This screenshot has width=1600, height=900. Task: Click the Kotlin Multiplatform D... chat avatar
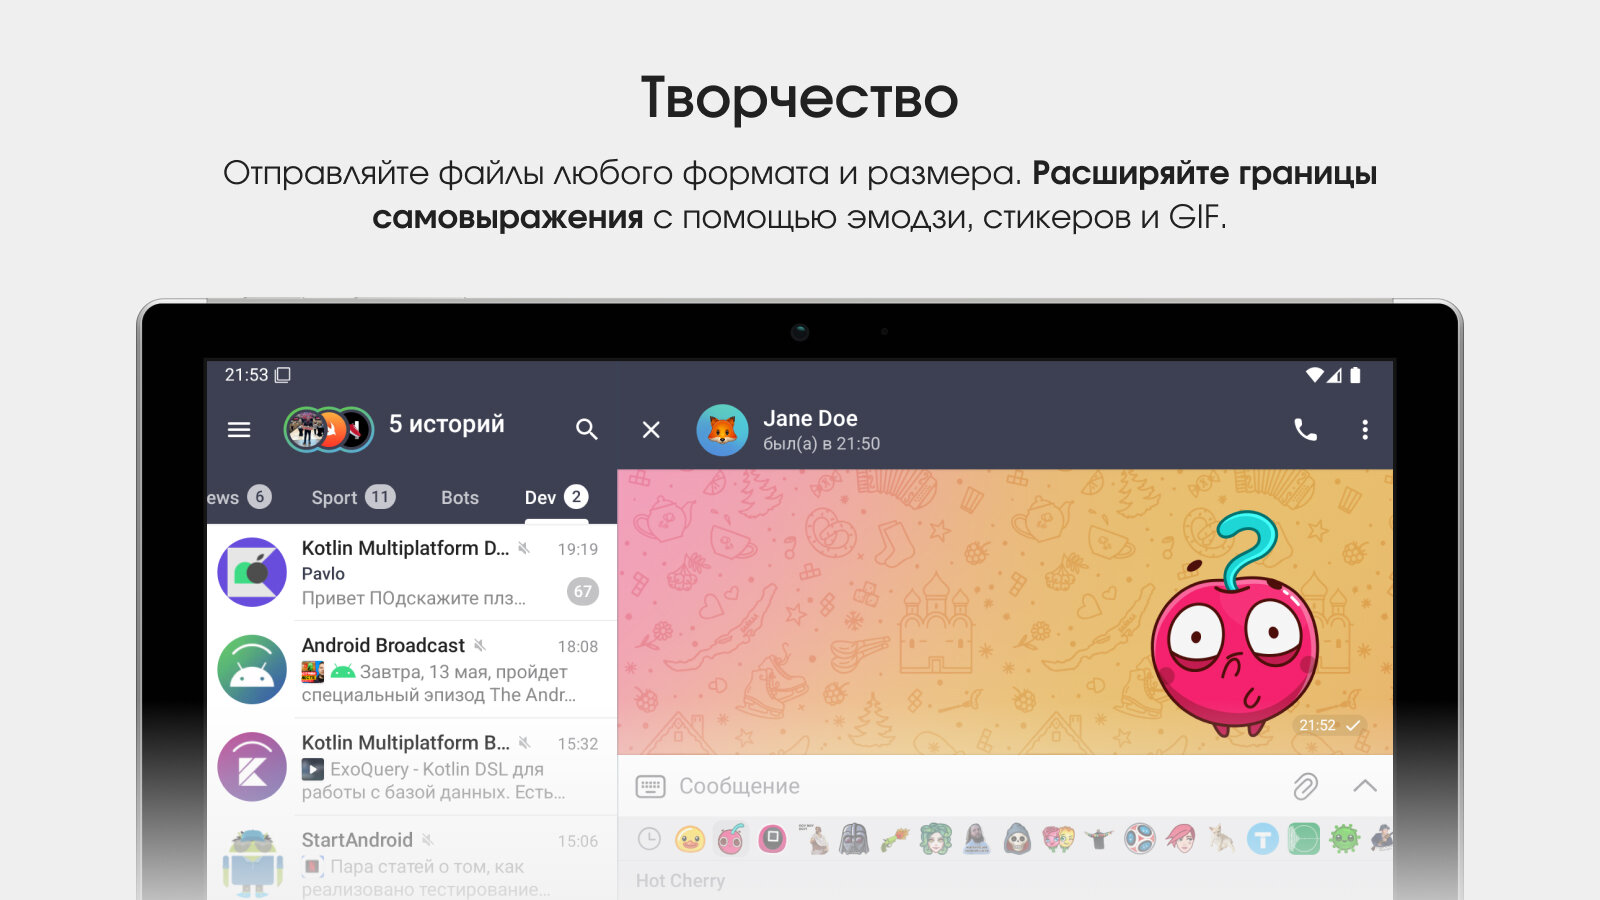tap(252, 572)
